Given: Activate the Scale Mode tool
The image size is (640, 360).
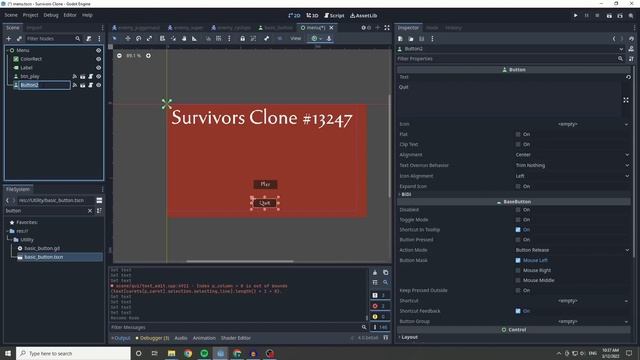Looking at the screenshot, I should coord(149,38).
